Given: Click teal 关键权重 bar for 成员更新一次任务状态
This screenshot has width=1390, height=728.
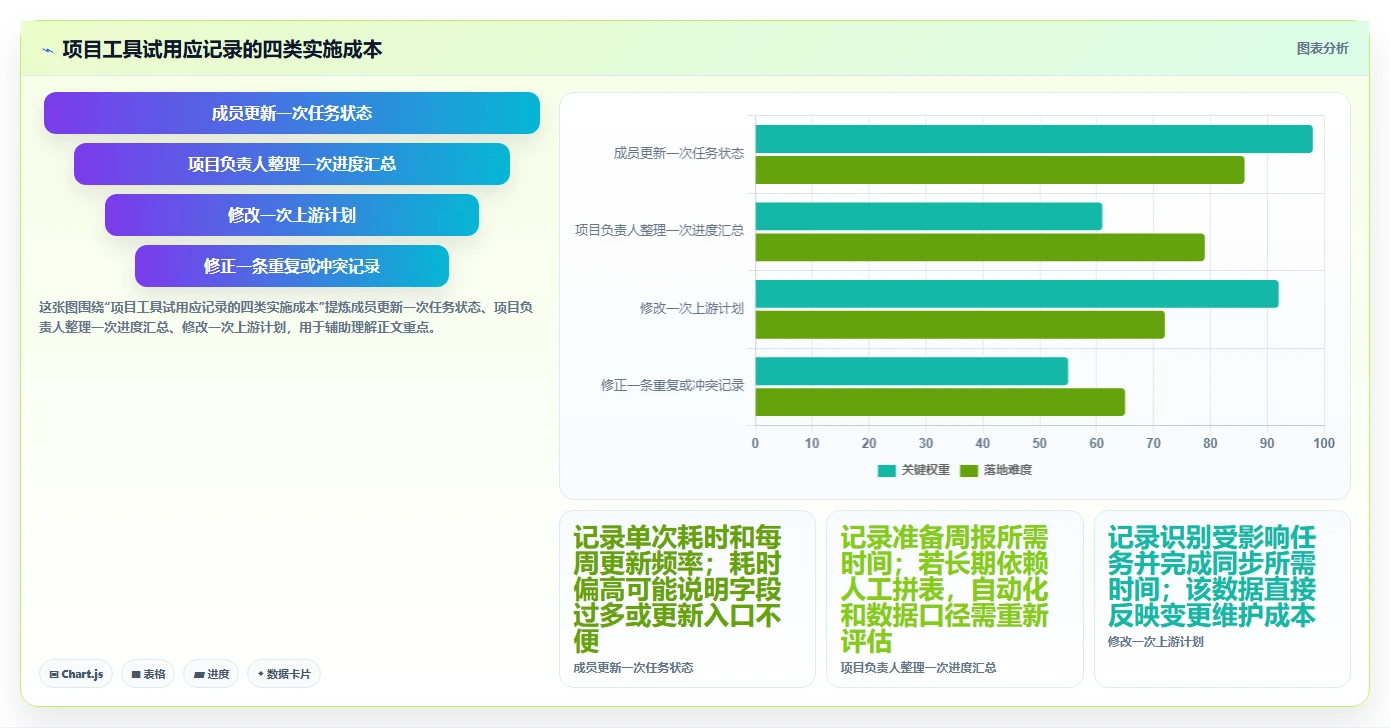Looking at the screenshot, I should (x=1034, y=139).
